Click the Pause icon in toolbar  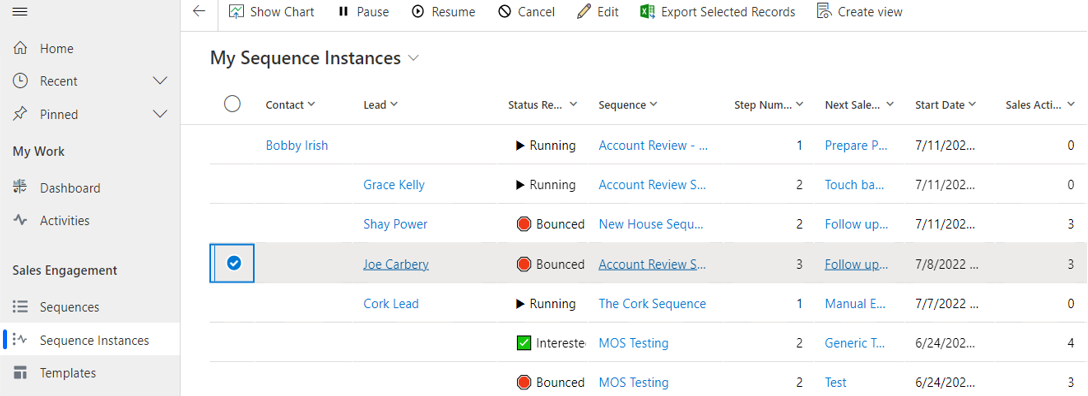(x=343, y=12)
